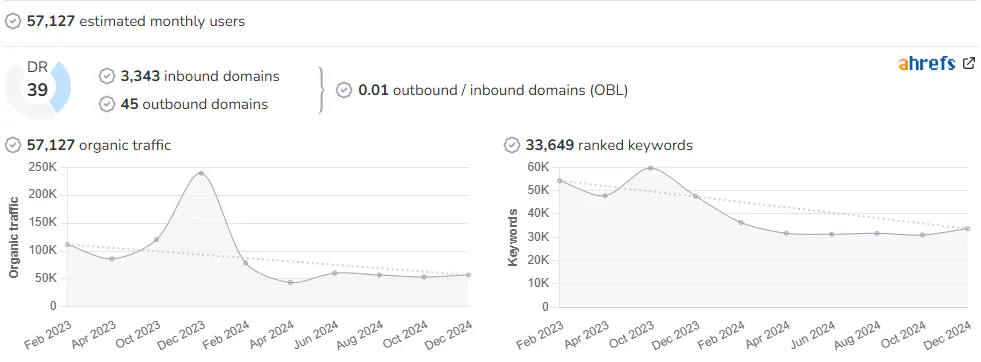Click the 57,127 organic traffic heading
This screenshot has height=362, width=981.
(99, 145)
